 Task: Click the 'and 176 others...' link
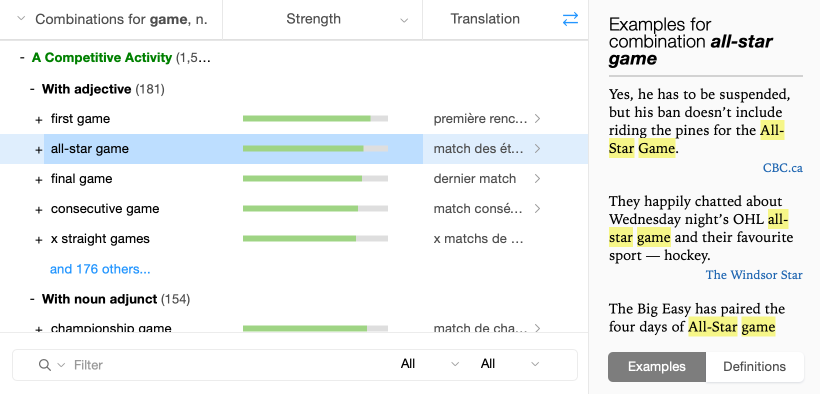pos(100,269)
